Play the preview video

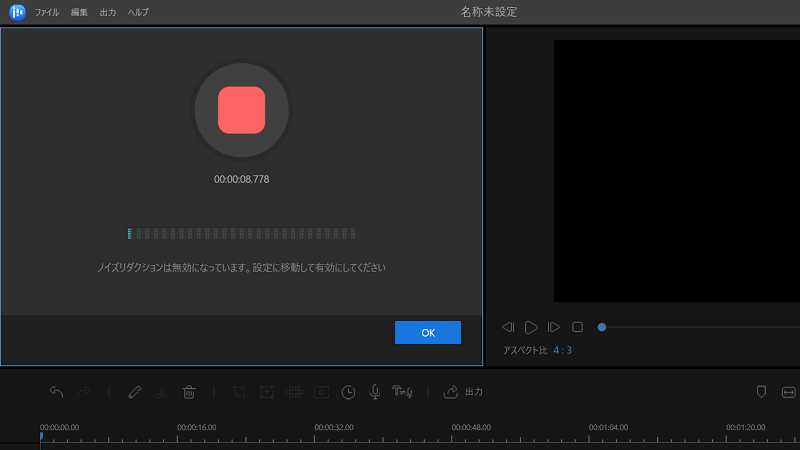coord(531,327)
